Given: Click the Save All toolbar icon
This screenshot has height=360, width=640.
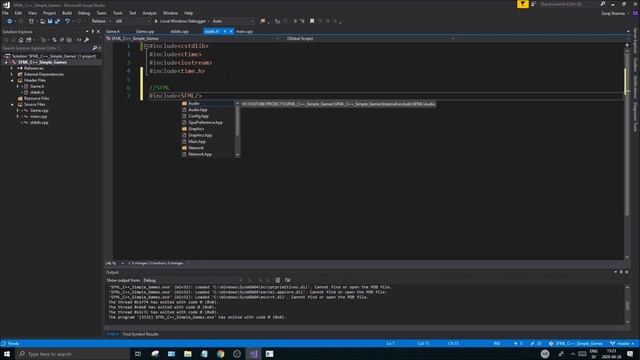Looking at the screenshot, I should 57,21.
